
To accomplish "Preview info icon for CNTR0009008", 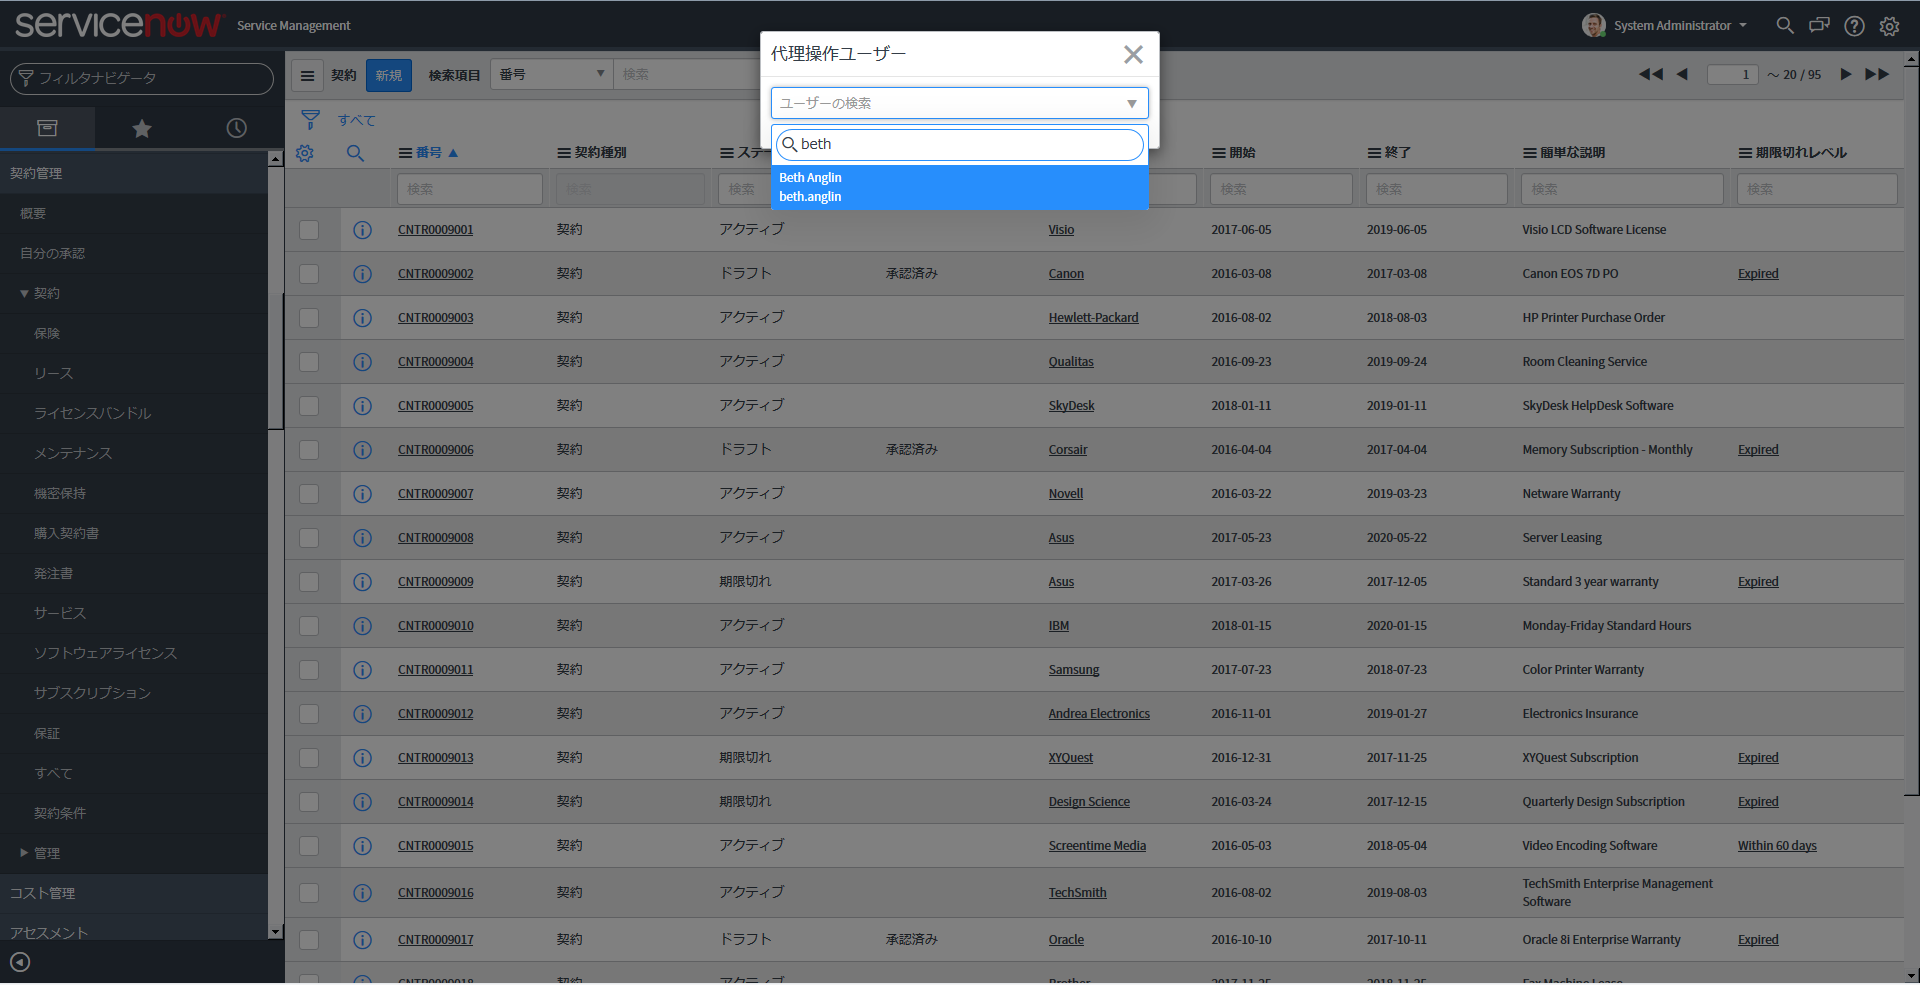I will (x=362, y=538).
